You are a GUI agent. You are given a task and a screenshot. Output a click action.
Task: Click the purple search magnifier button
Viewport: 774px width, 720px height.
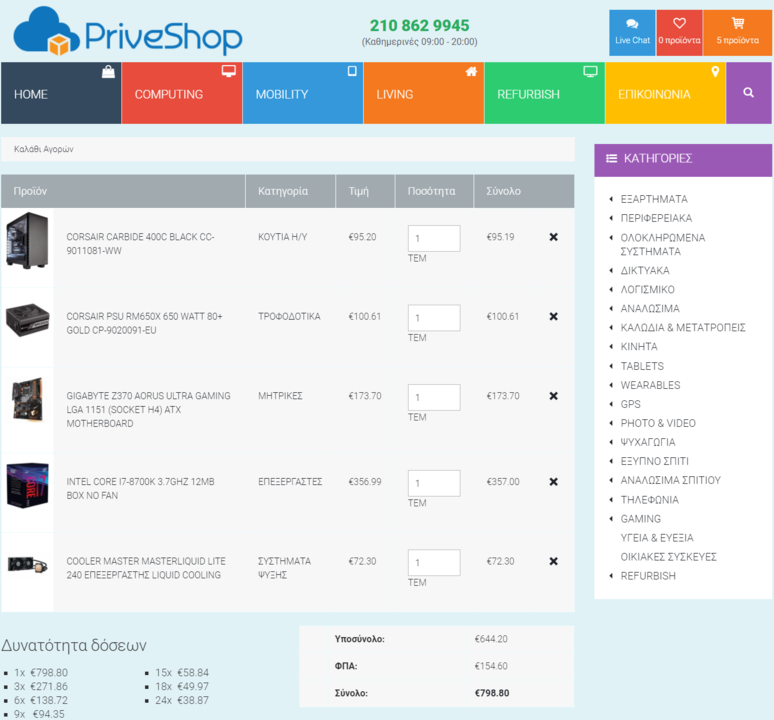[748, 93]
